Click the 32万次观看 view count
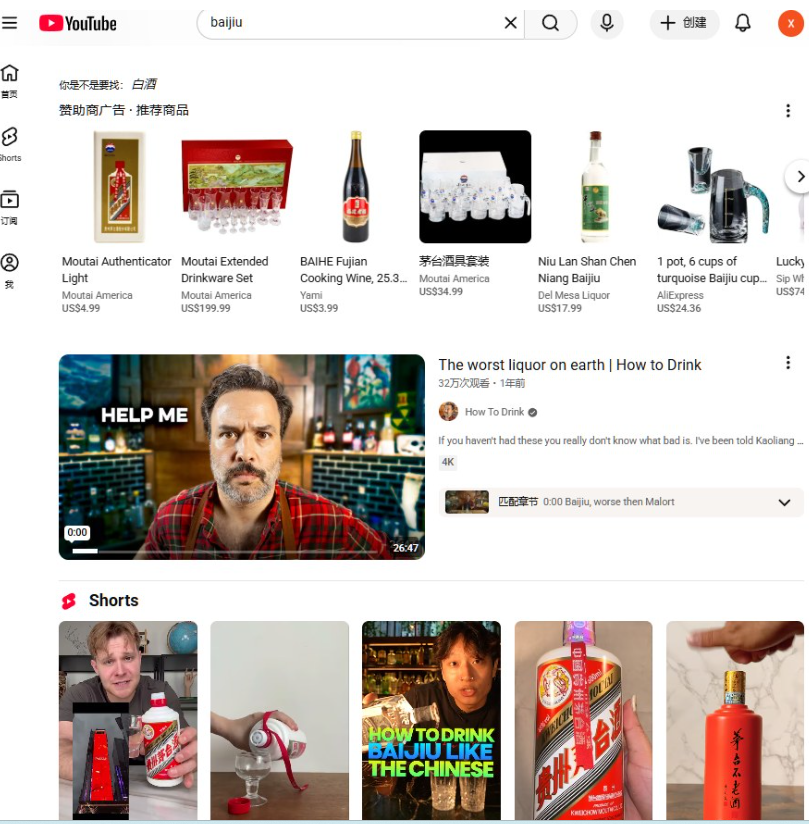This screenshot has height=824, width=809. [x=464, y=383]
